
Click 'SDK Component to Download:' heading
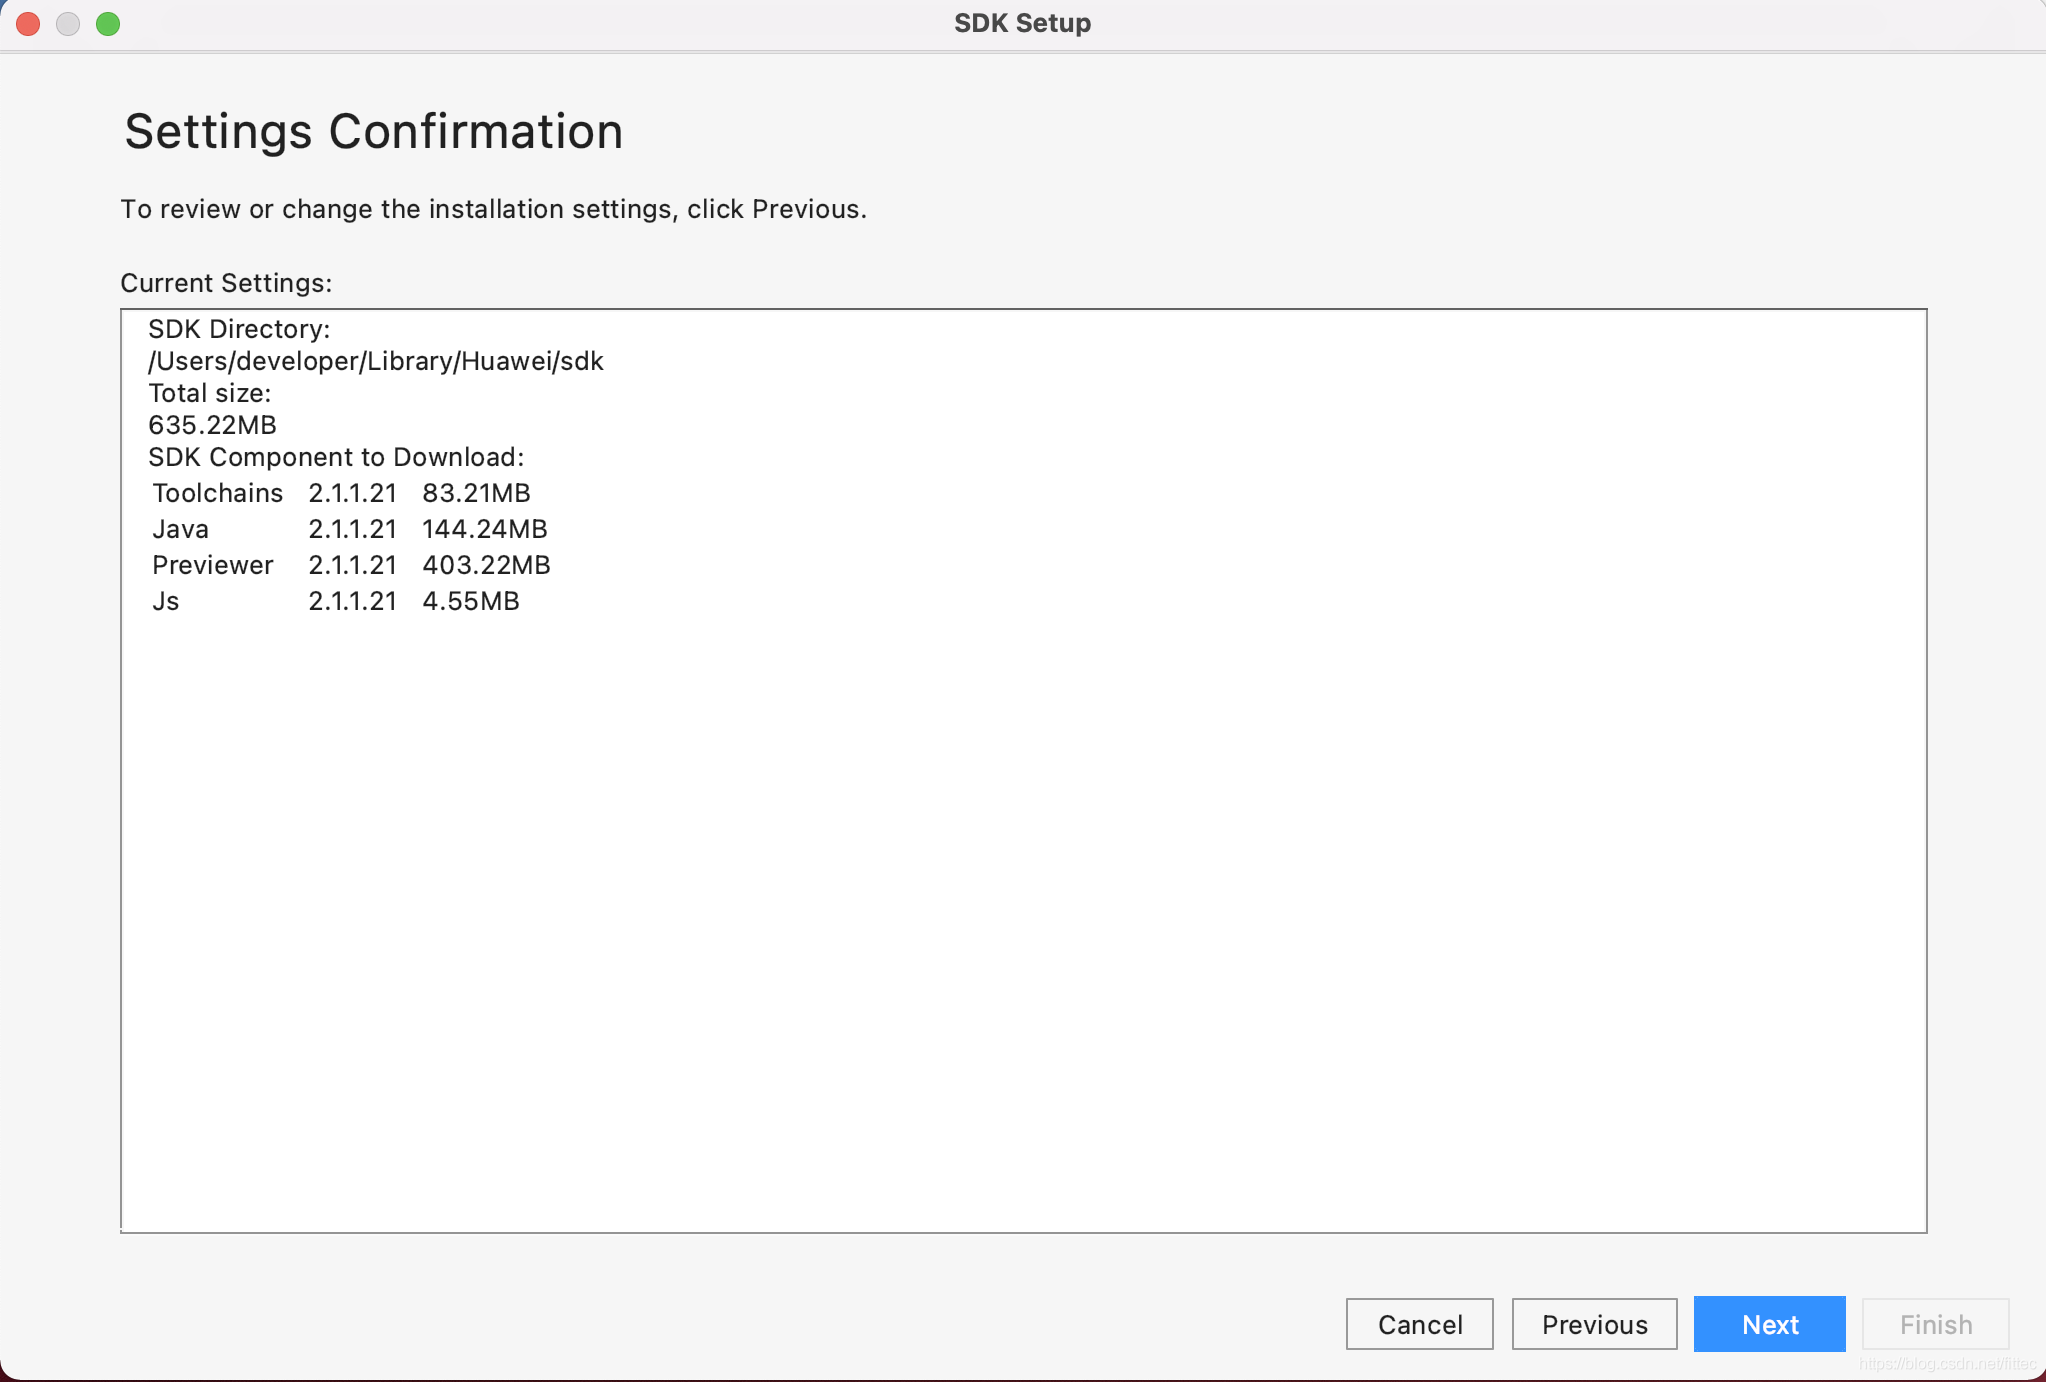click(336, 457)
